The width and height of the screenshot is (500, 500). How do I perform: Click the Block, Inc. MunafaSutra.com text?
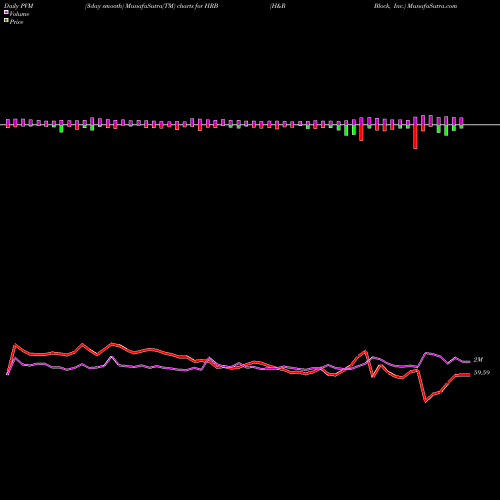click(x=415, y=6)
